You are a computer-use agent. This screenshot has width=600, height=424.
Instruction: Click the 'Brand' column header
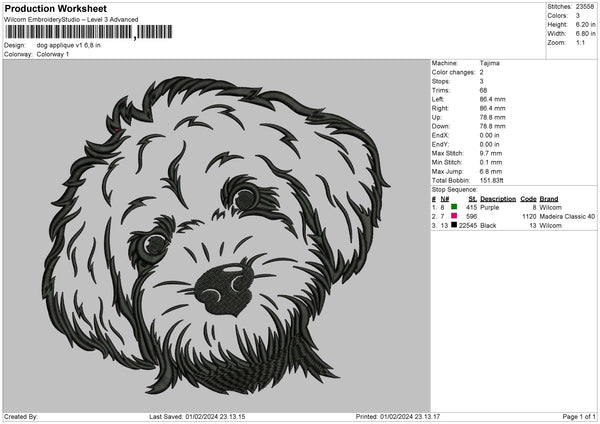pos(549,199)
